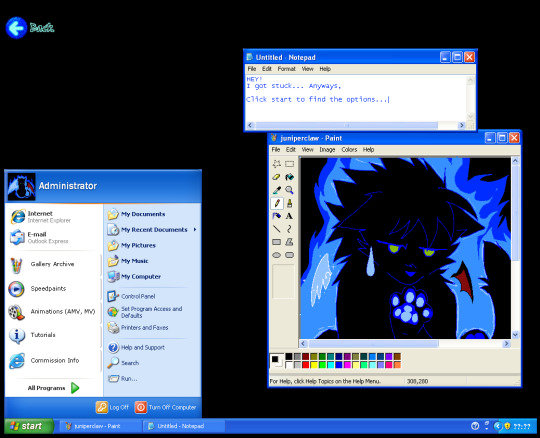This screenshot has height=438, width=540.
Task: Open the File menu in Notepad
Action: pyautogui.click(x=252, y=69)
